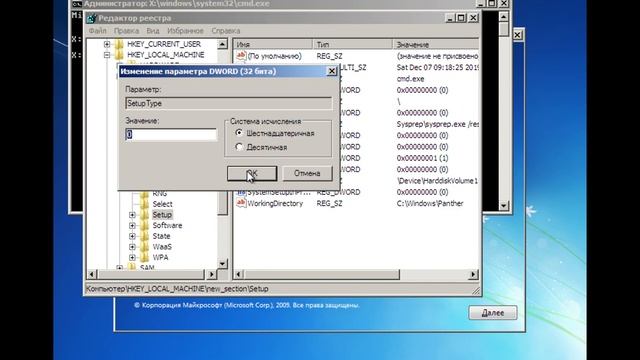Expand the Setup key node
The image size is (640, 360).
(132, 215)
